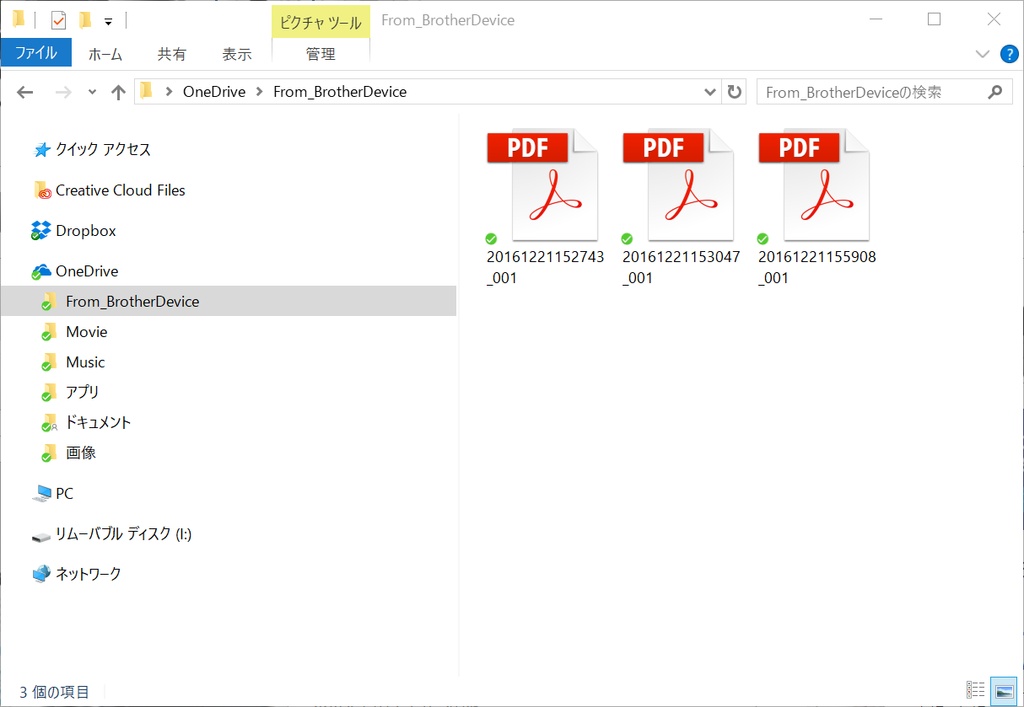Click OneDrive in the address breadcrumb
Screen dimensions: 1024x707
point(214,92)
